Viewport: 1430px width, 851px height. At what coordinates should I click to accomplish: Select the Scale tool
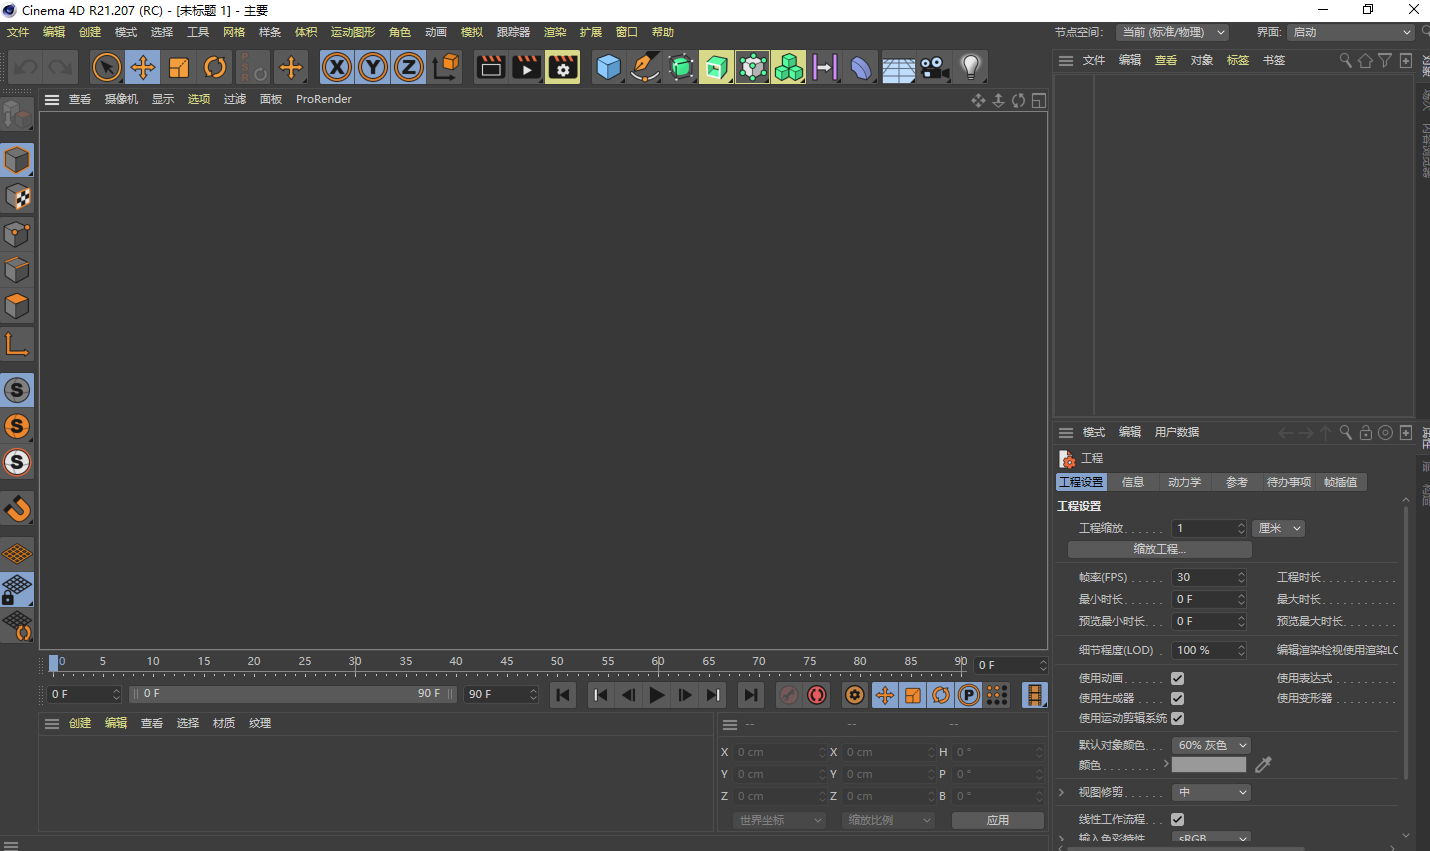pos(179,67)
